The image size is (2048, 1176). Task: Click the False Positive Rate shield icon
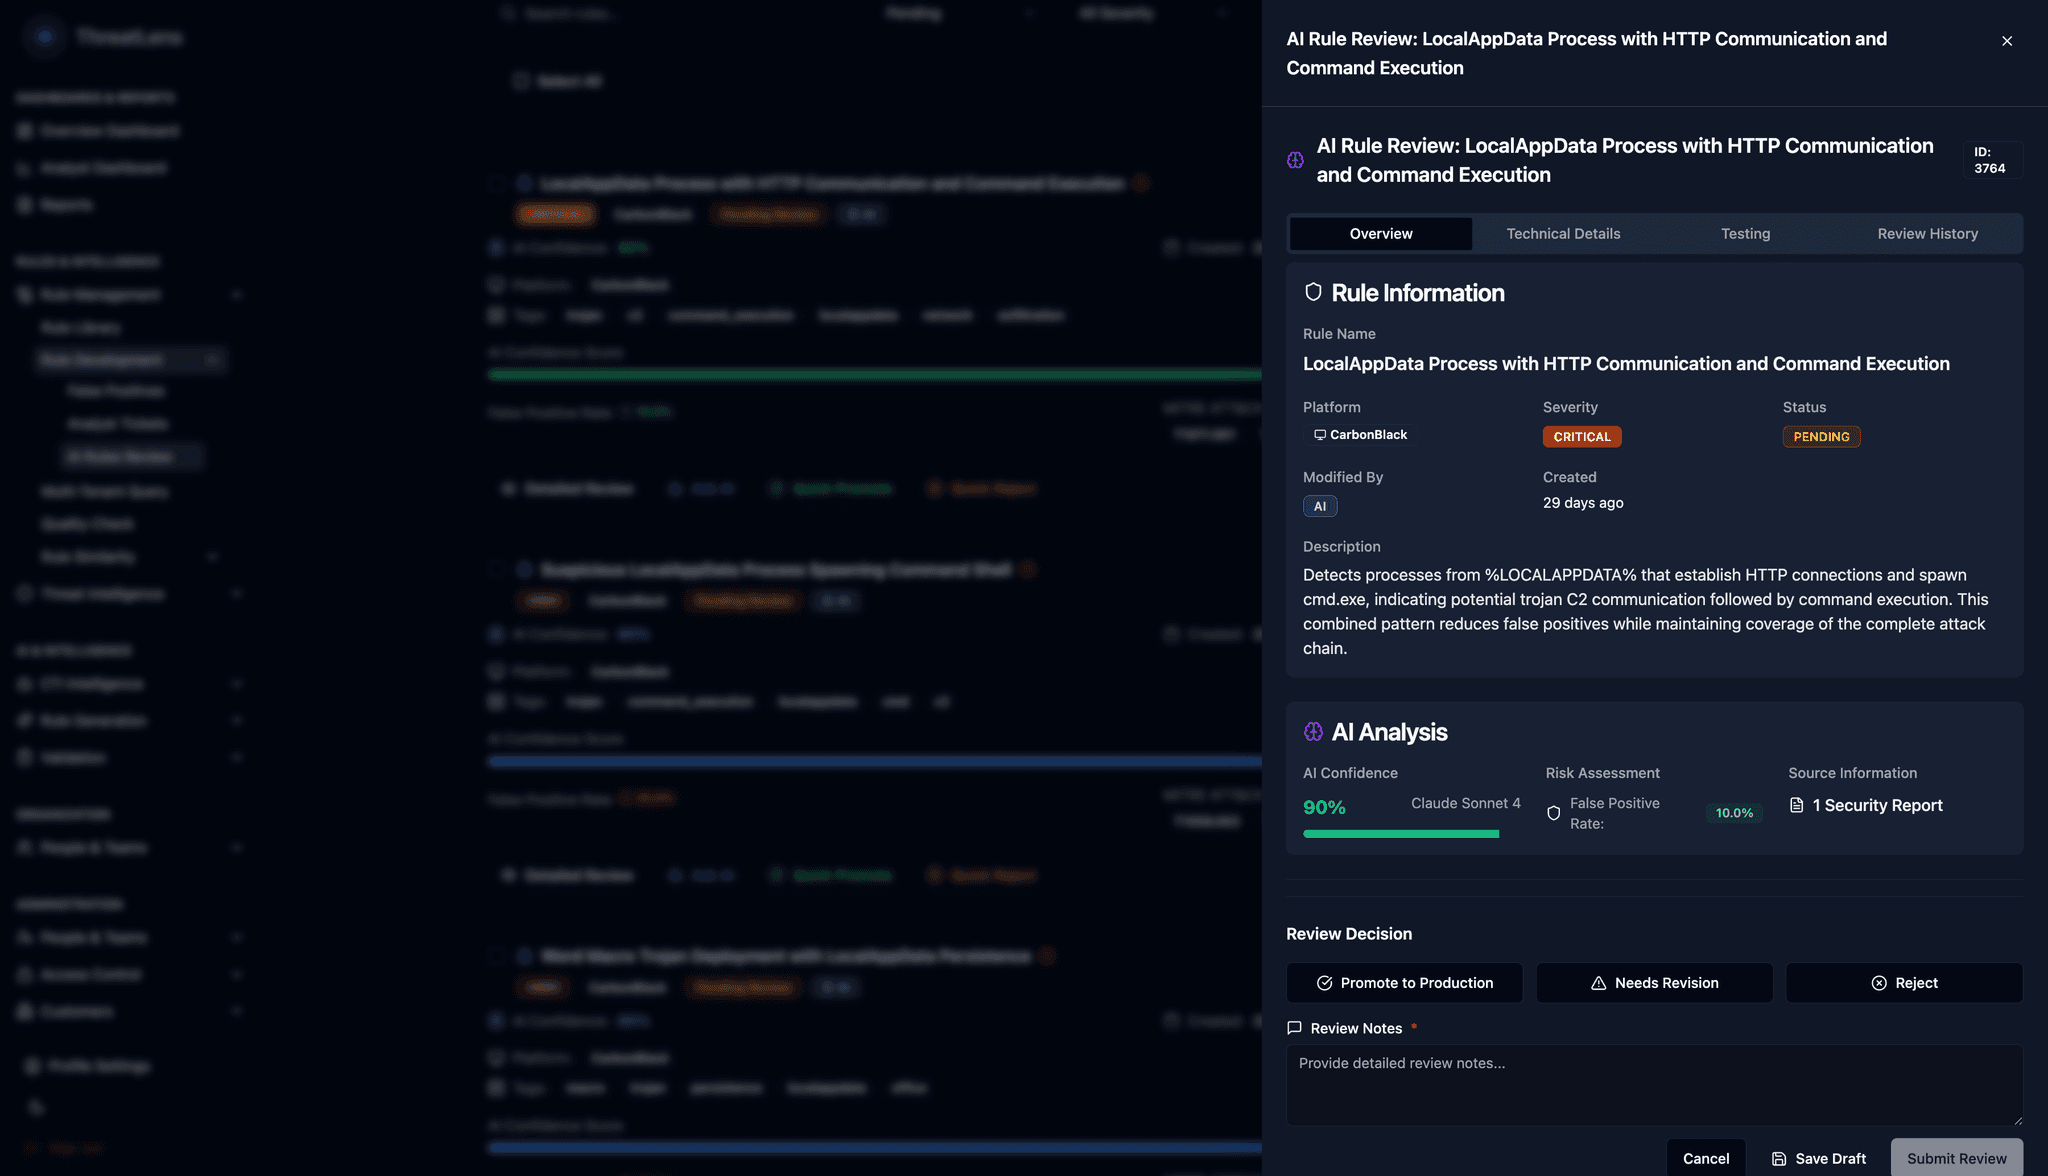pos(1553,813)
